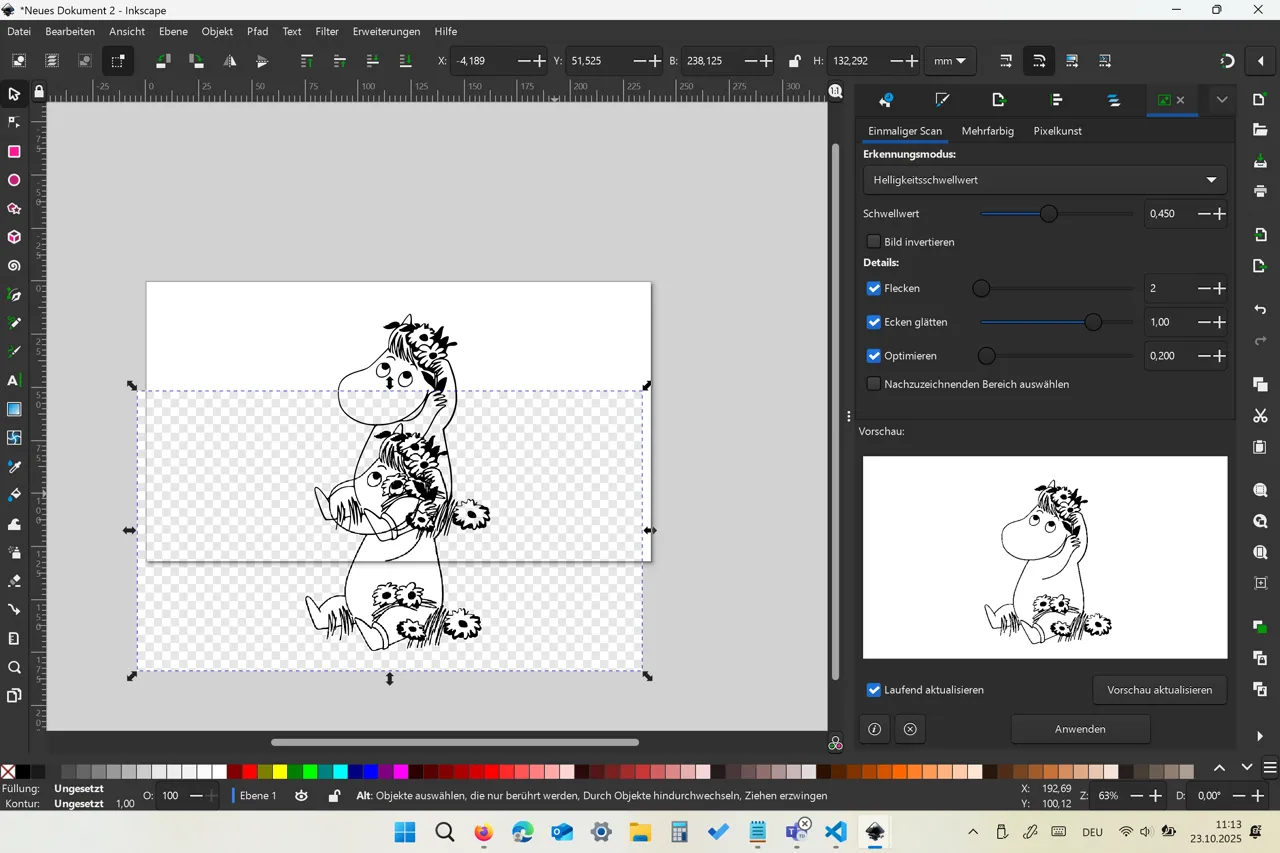Open the Ebene 1 layer selector
This screenshot has height=853, width=1280.
[x=258, y=796]
